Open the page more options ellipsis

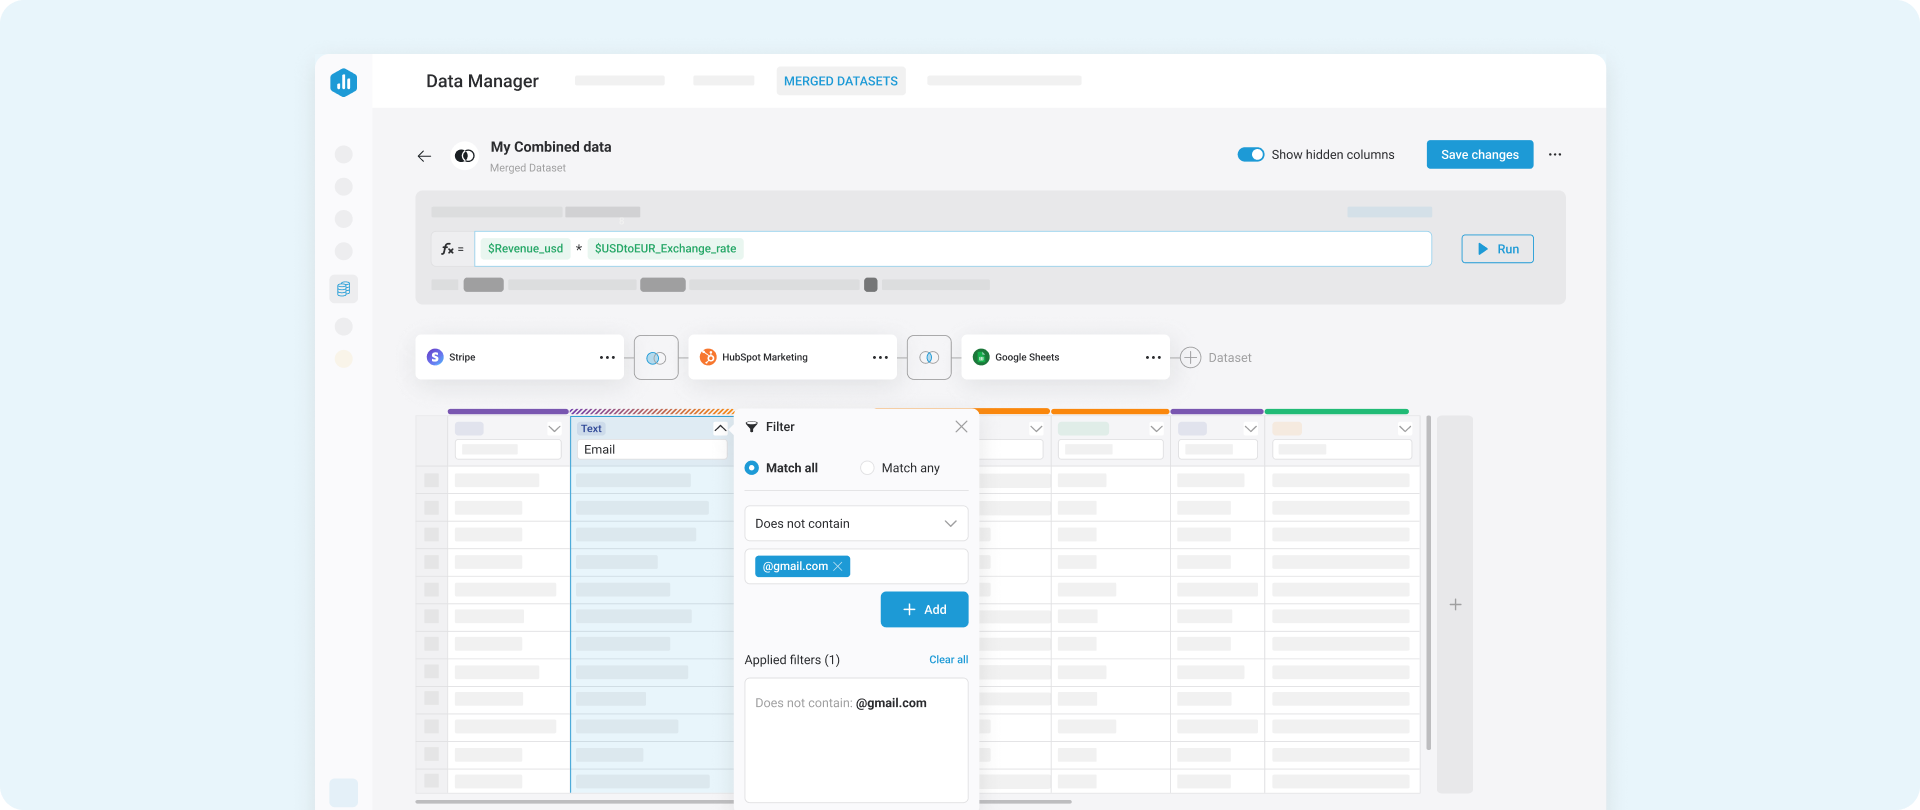coord(1555,155)
